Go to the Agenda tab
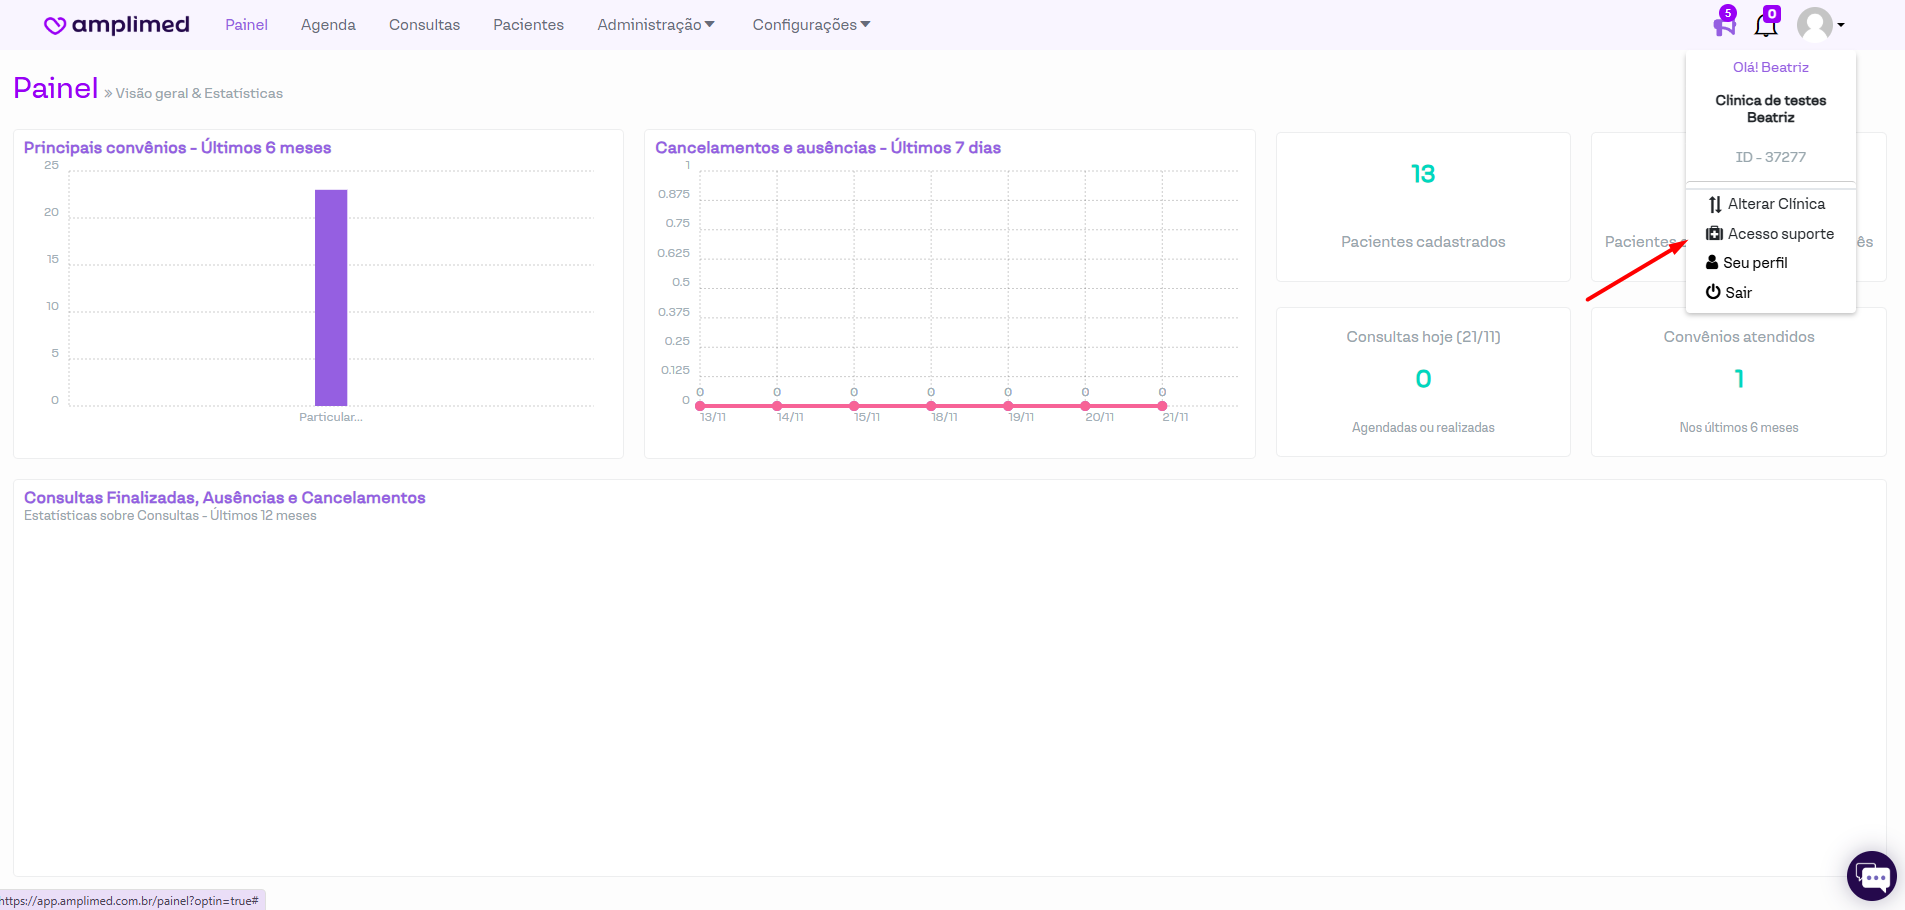The width and height of the screenshot is (1905, 910). click(328, 25)
